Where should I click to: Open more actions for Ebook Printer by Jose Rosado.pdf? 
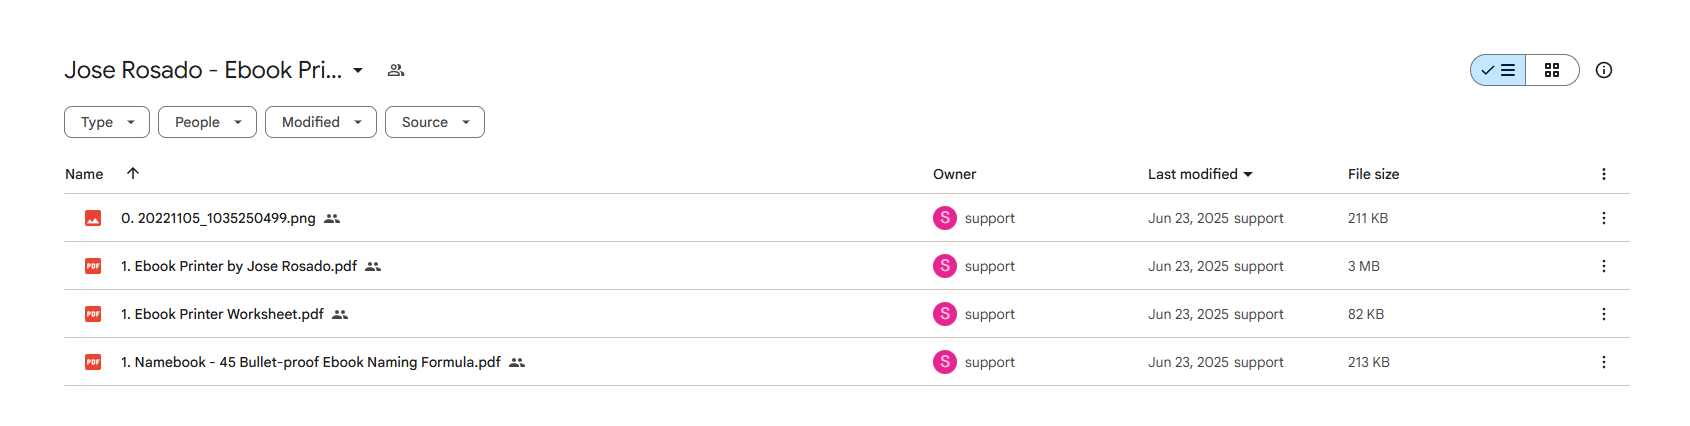pos(1604,266)
